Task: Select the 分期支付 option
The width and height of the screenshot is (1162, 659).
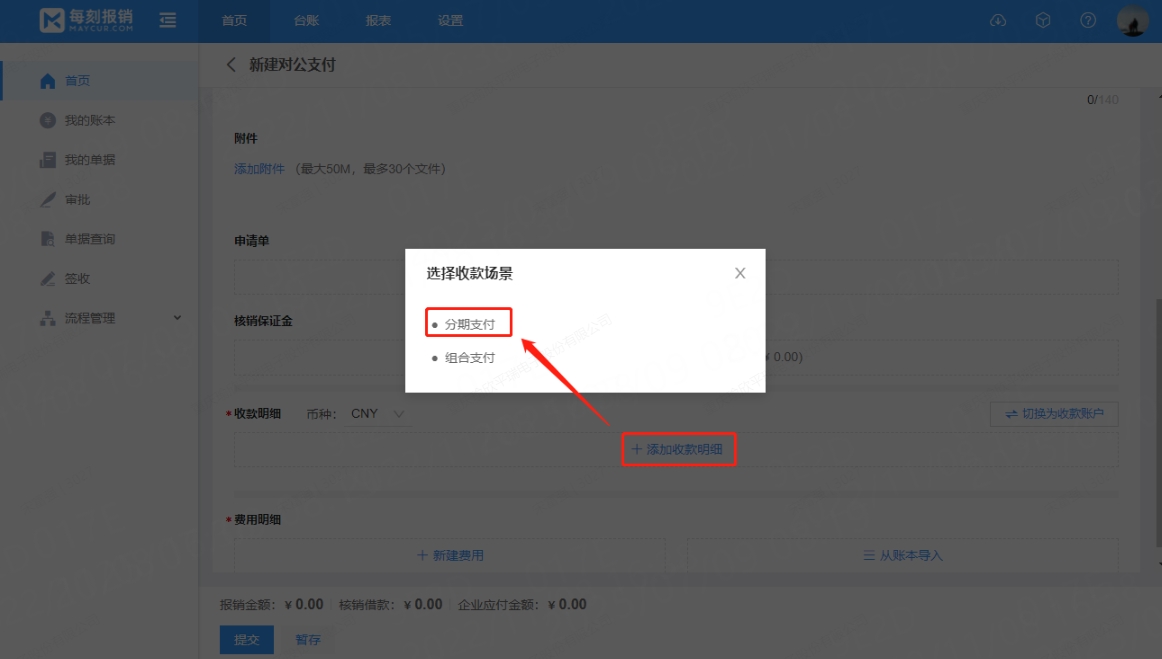Action: [x=468, y=324]
